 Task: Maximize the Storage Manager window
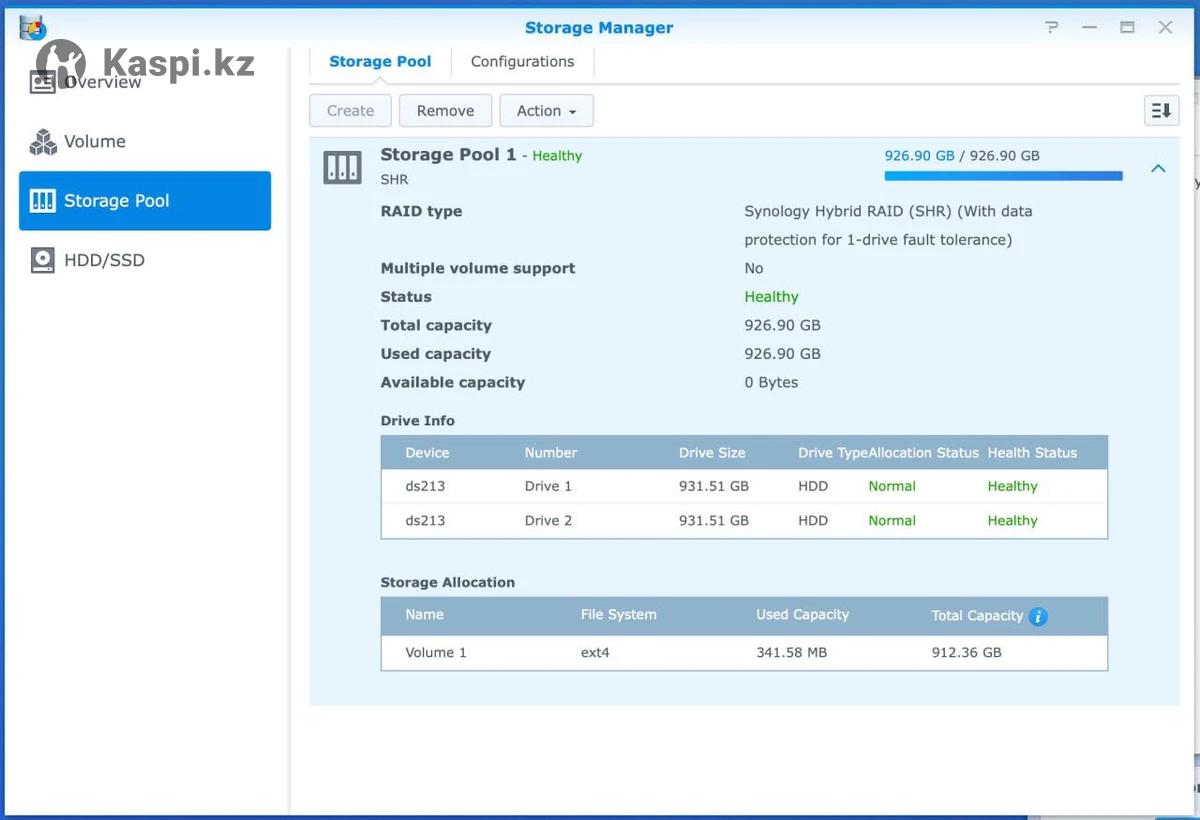(1127, 28)
